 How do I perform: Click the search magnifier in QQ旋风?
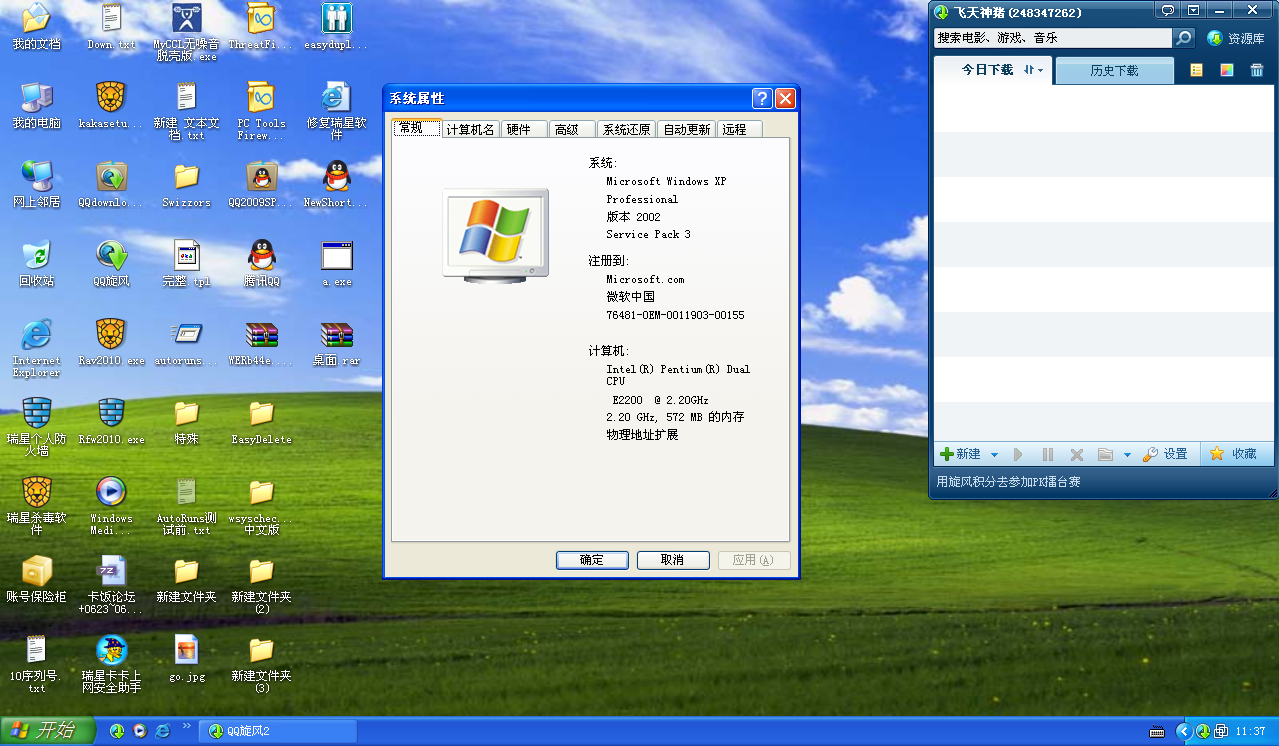(1184, 38)
